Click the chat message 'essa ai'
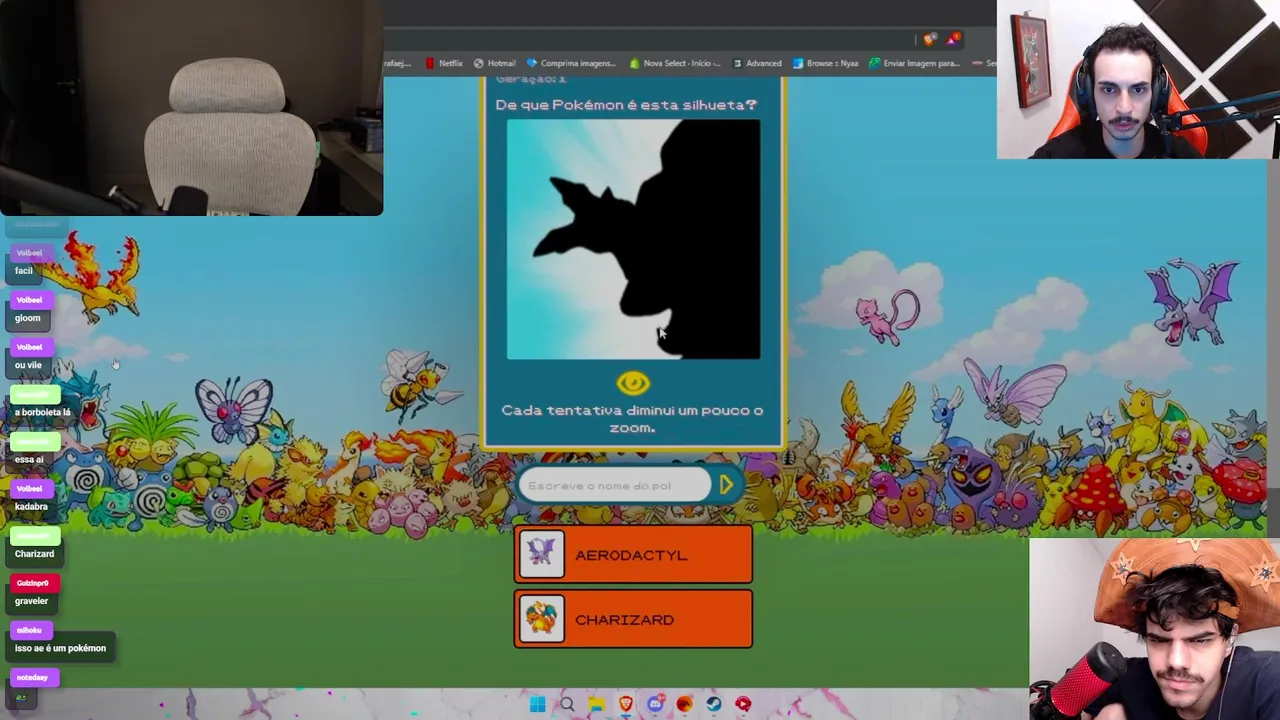Screen dimensions: 1280x720 coord(29,459)
